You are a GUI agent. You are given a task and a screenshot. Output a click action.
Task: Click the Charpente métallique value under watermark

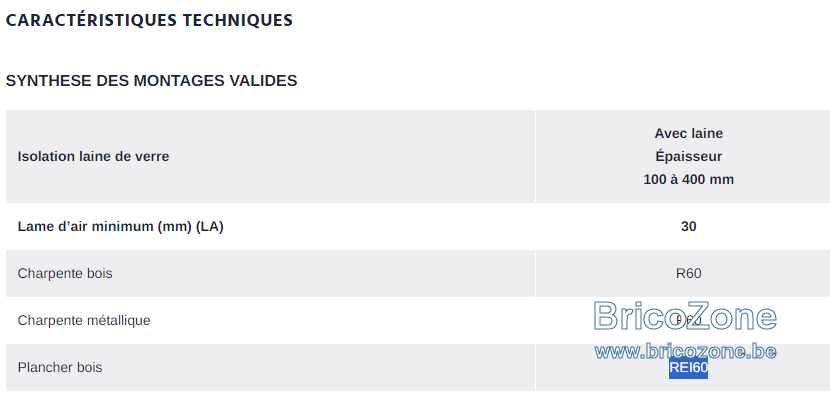click(x=688, y=320)
